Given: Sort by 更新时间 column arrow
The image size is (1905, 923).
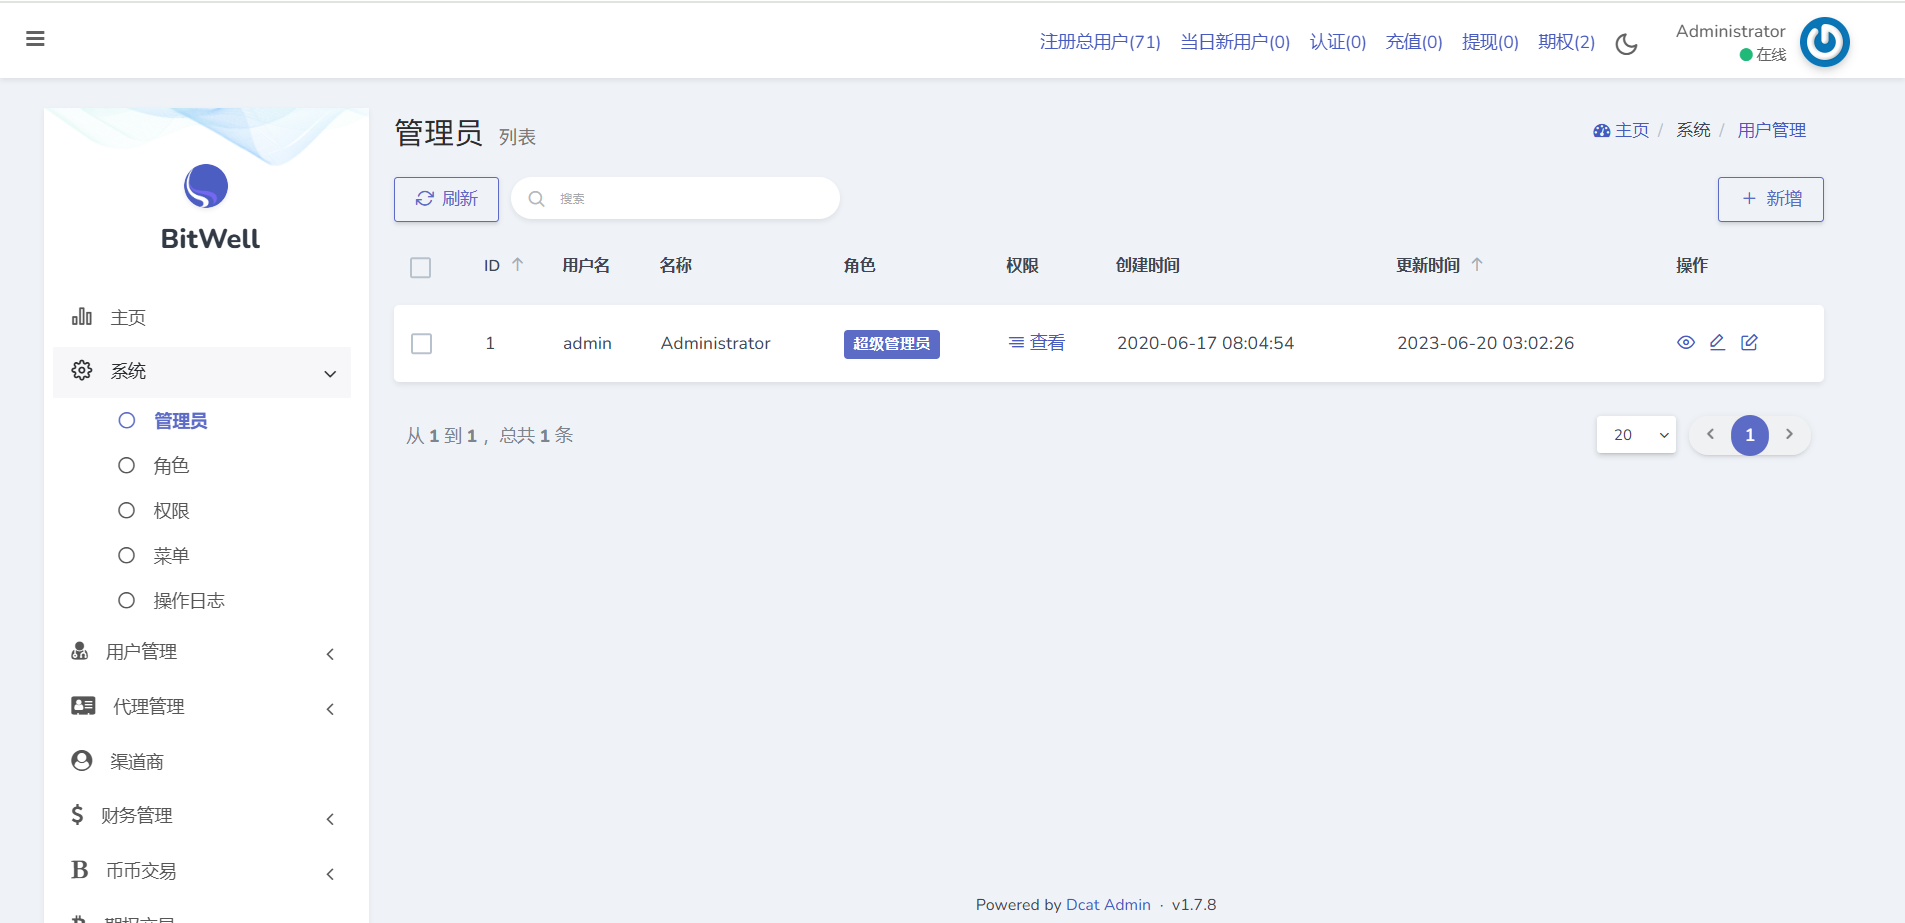Looking at the screenshot, I should coord(1477,265).
